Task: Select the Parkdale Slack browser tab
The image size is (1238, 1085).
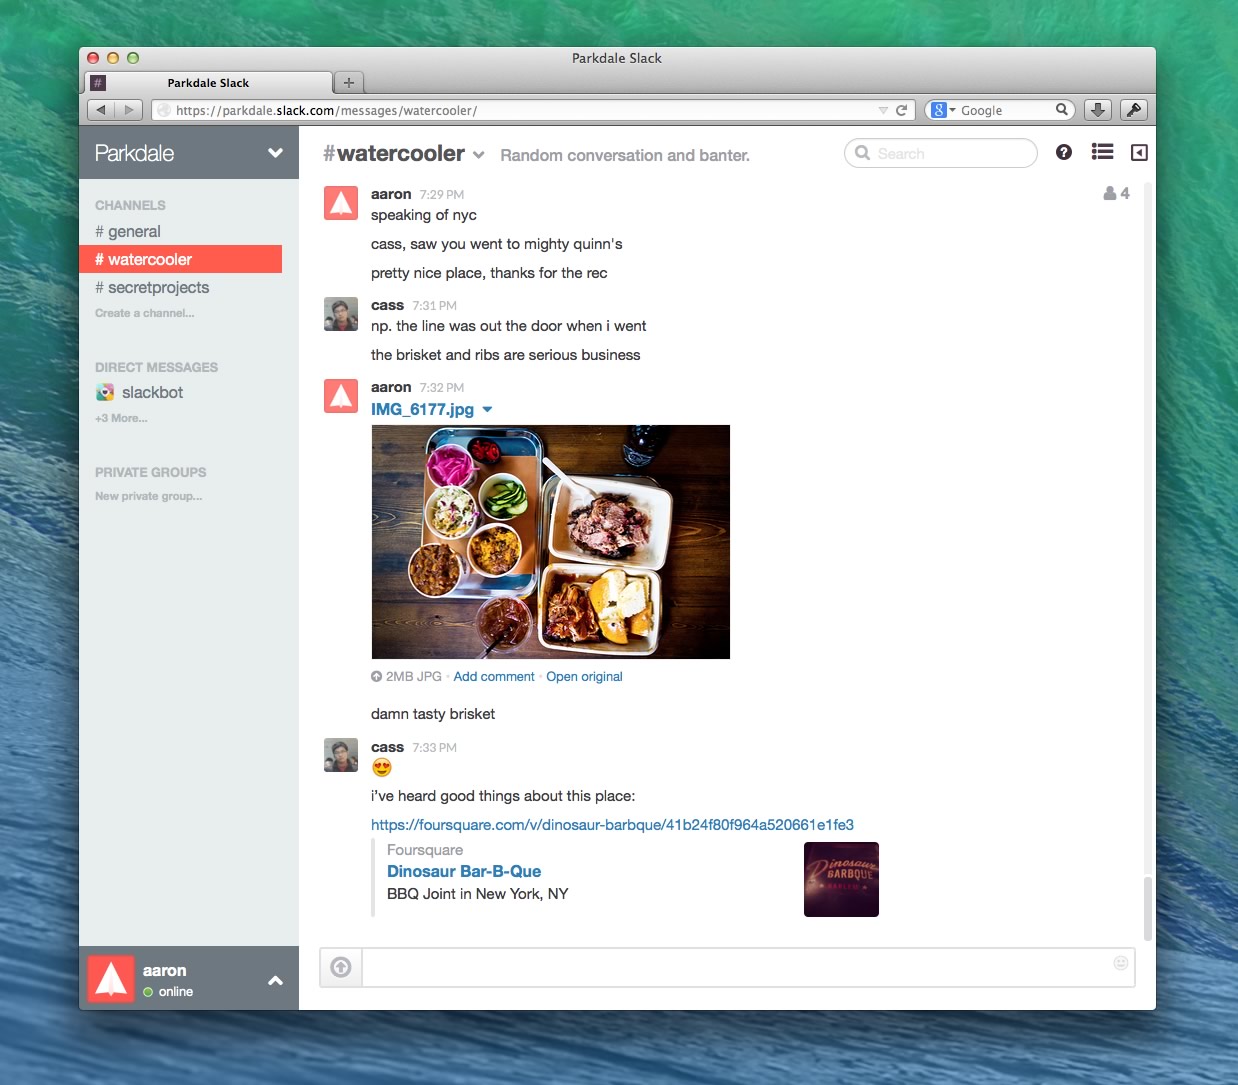Action: coord(209,83)
